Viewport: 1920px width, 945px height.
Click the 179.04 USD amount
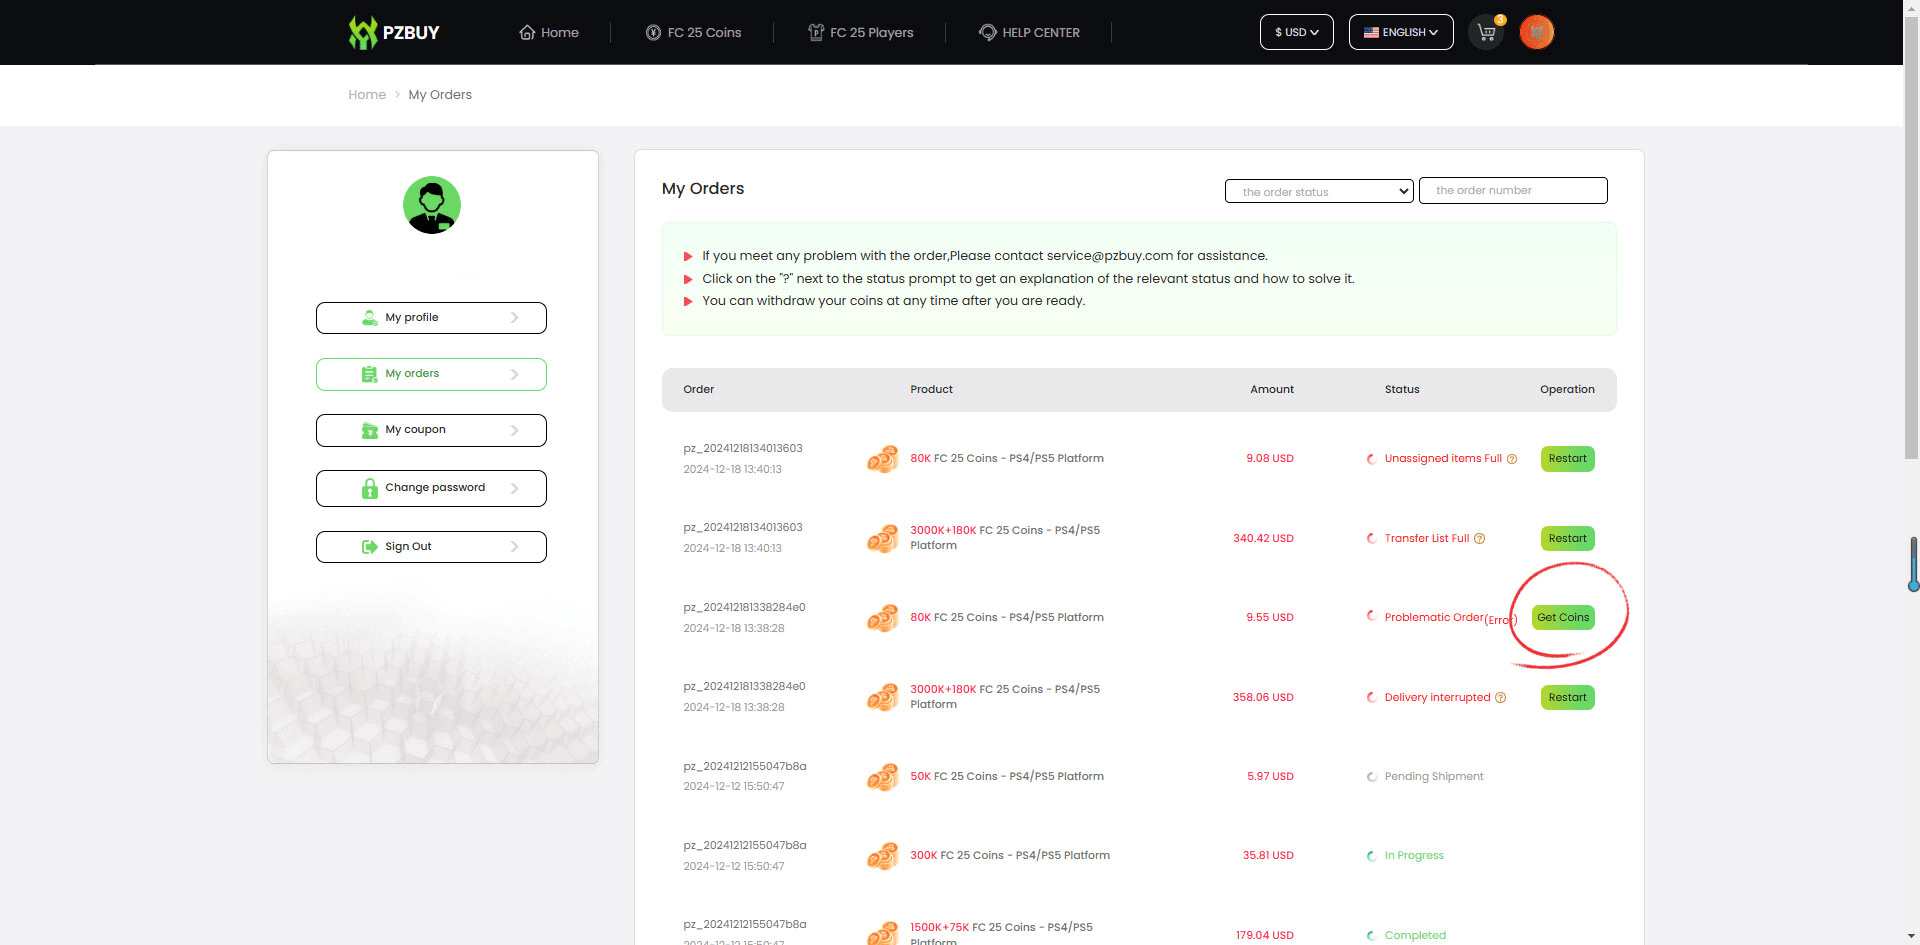pyautogui.click(x=1265, y=936)
